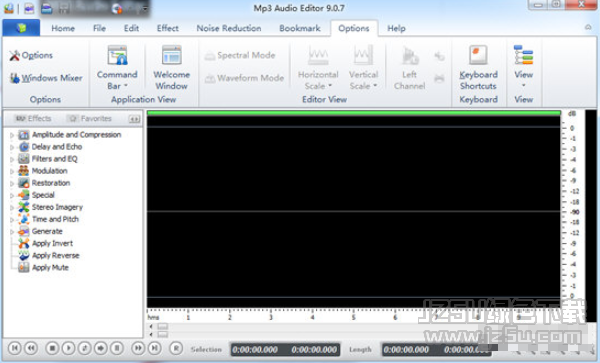The image size is (600, 363).
Task: Click the Options wrench icon
Action: point(15,55)
